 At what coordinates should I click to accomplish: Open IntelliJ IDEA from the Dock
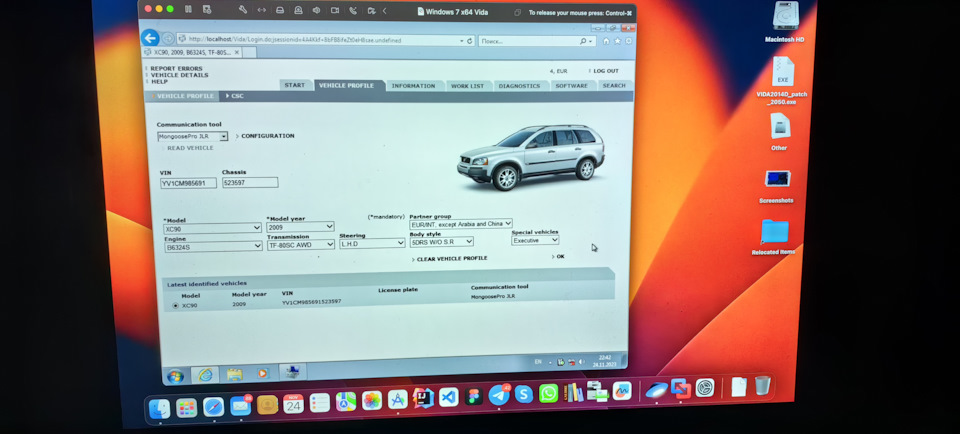423,398
